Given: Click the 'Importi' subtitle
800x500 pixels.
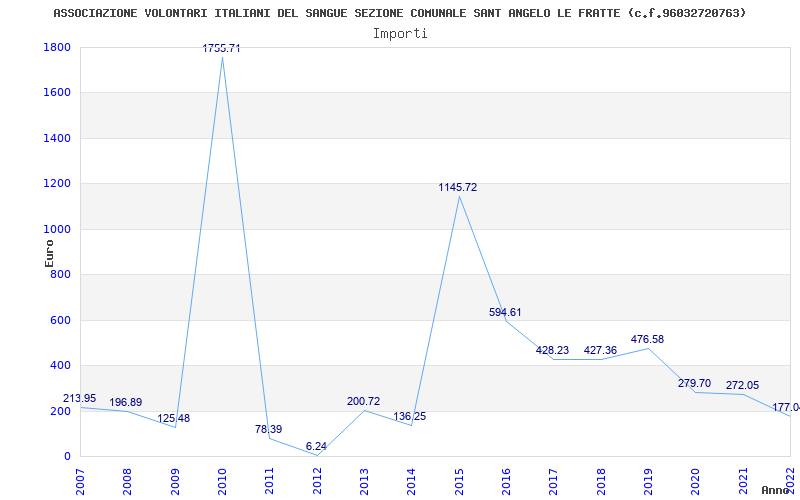Looking at the screenshot, I should [400, 34].
